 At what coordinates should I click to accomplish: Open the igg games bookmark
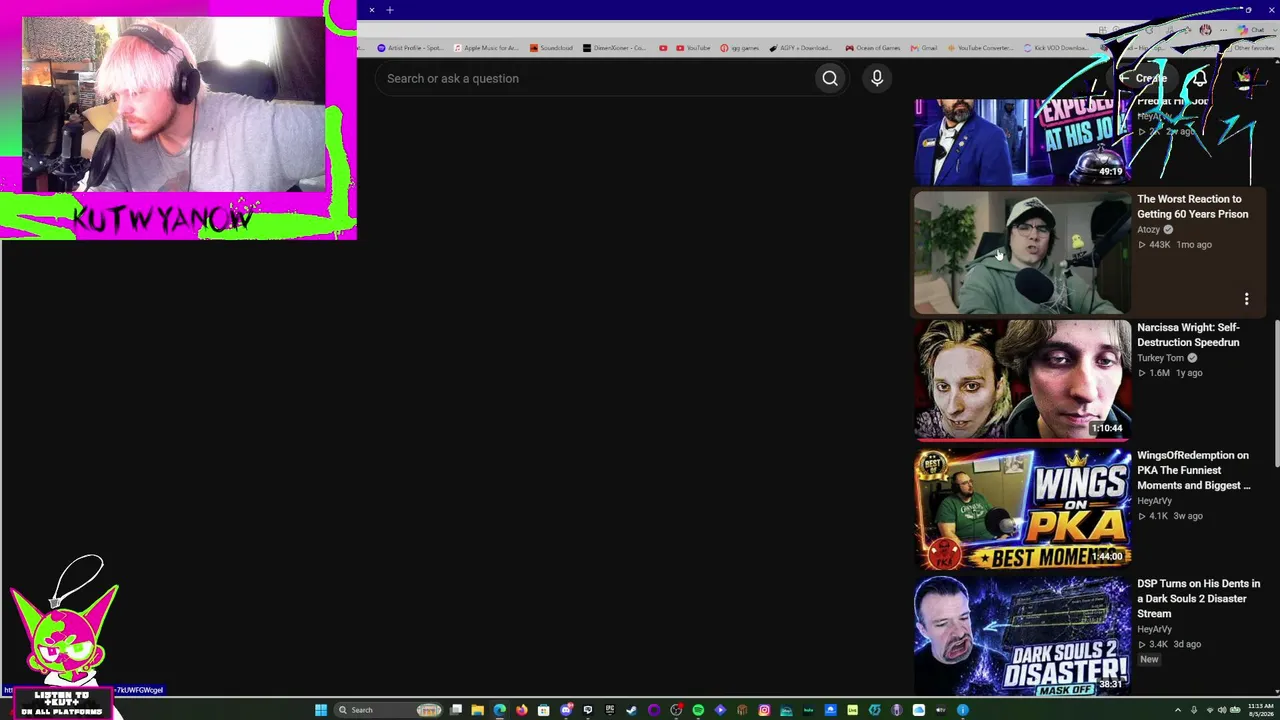[x=739, y=48]
